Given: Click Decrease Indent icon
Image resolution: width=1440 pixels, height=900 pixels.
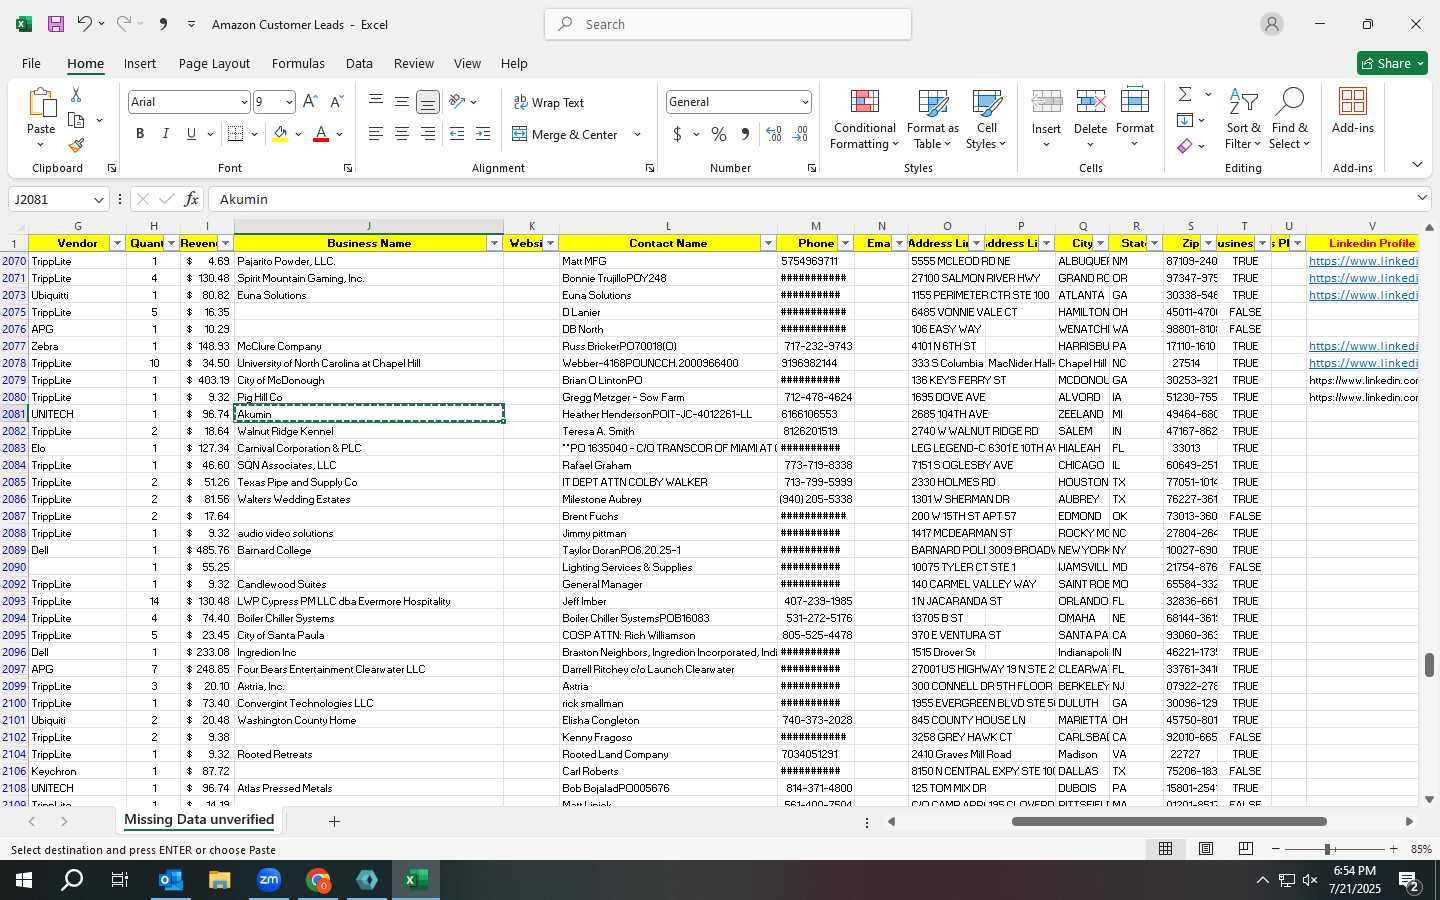Looking at the screenshot, I should coord(457,134).
